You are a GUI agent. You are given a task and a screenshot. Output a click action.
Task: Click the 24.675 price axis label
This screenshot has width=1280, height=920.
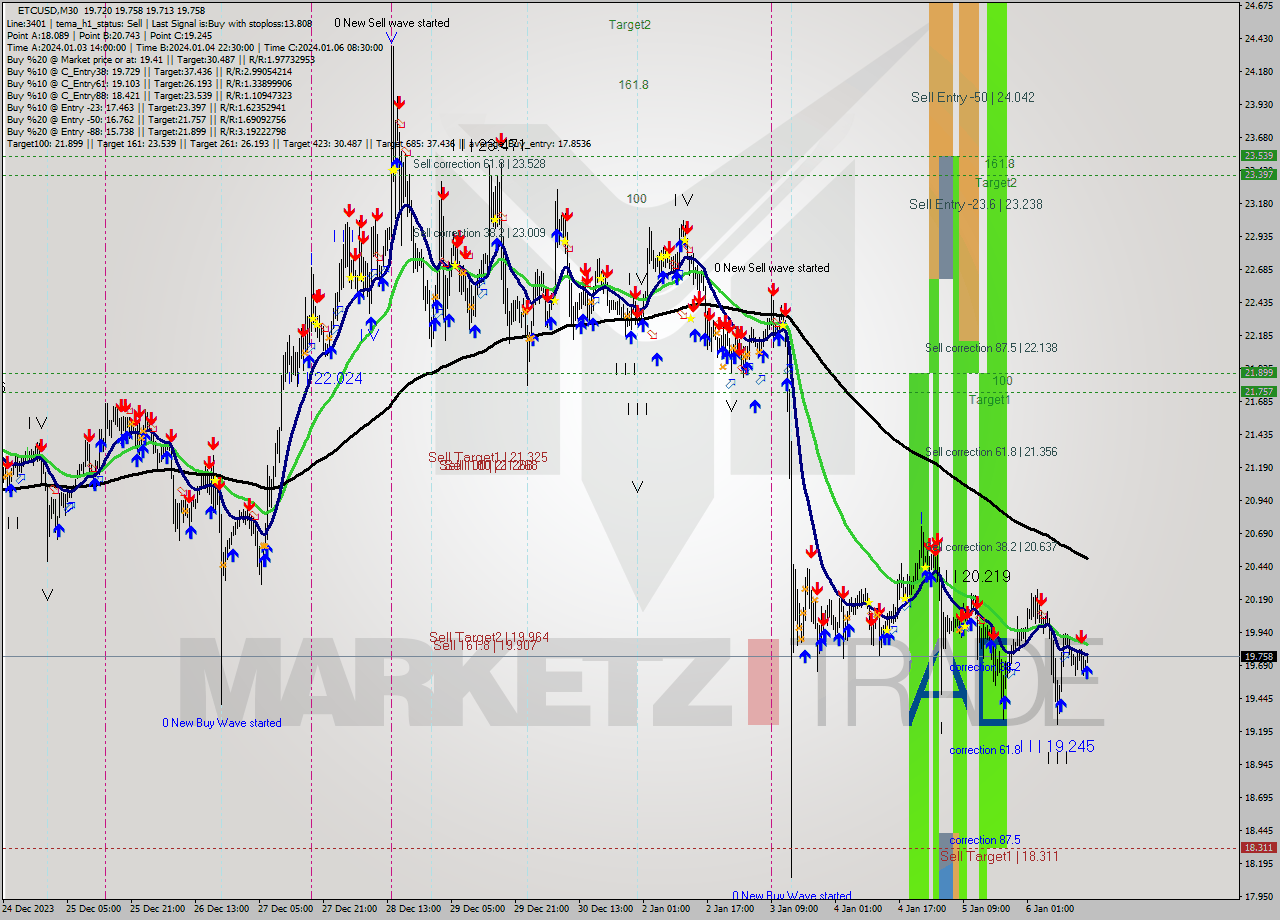[1258, 6]
